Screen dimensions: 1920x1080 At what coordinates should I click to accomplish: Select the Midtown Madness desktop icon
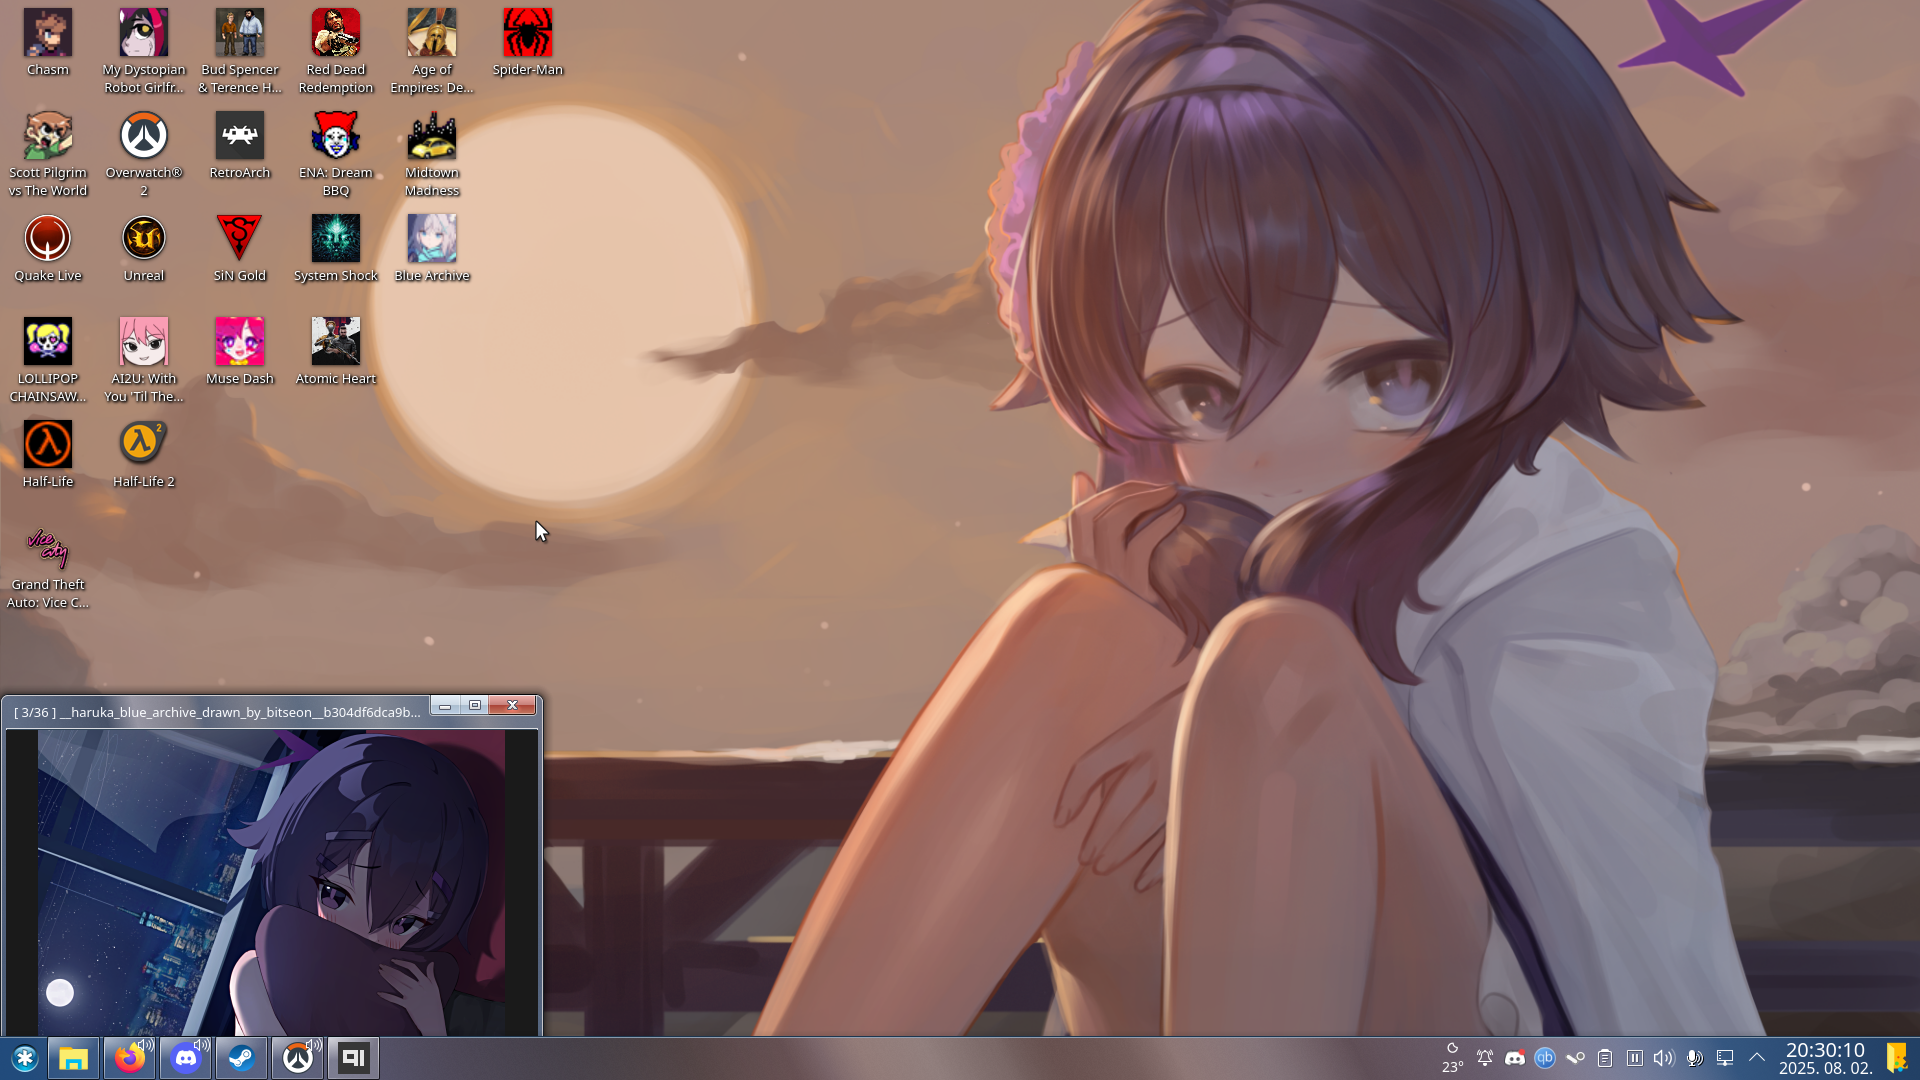point(432,155)
